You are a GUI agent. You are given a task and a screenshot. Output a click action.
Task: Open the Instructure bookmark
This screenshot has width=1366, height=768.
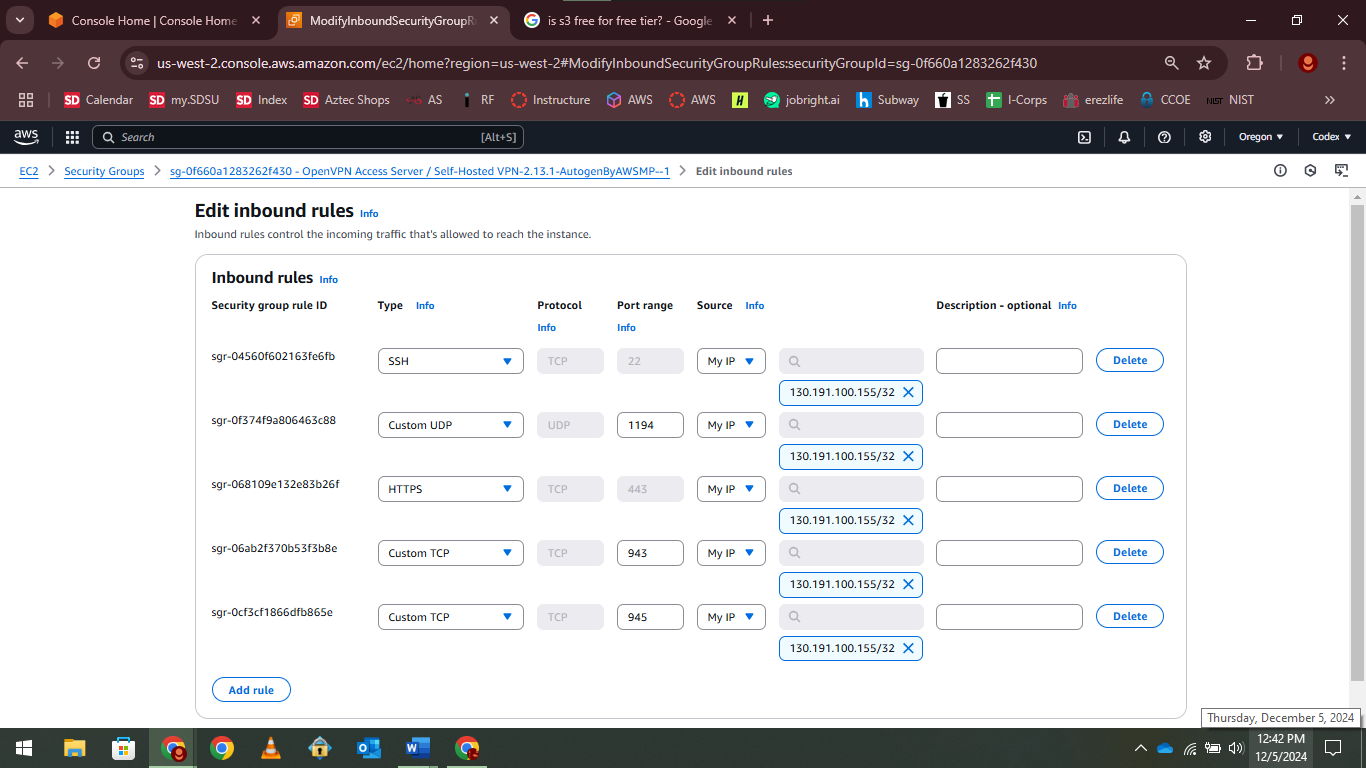pos(551,100)
